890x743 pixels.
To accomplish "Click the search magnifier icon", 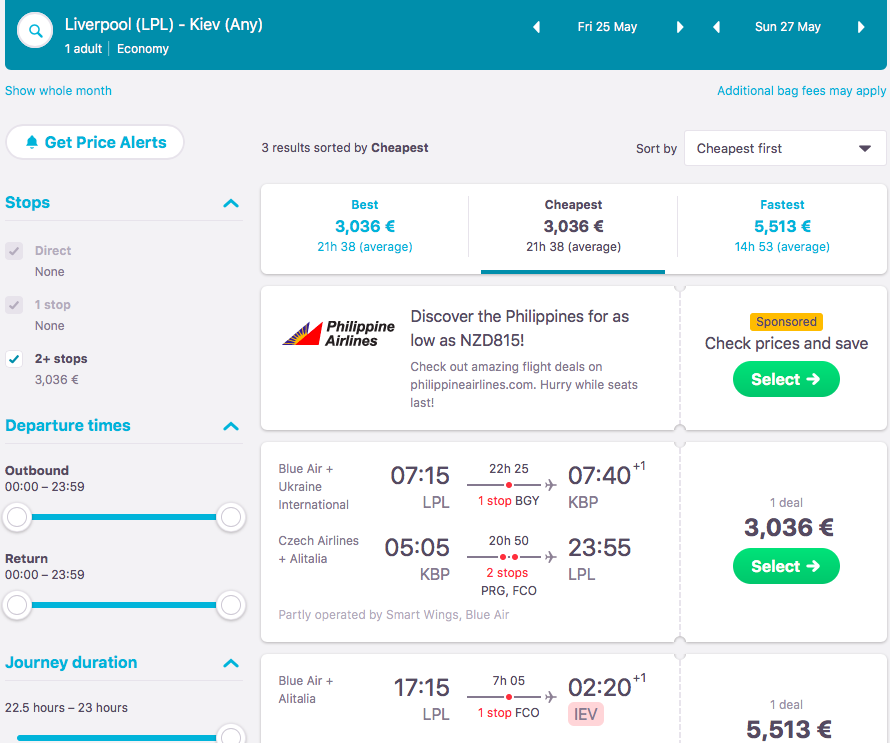I will (x=36, y=31).
